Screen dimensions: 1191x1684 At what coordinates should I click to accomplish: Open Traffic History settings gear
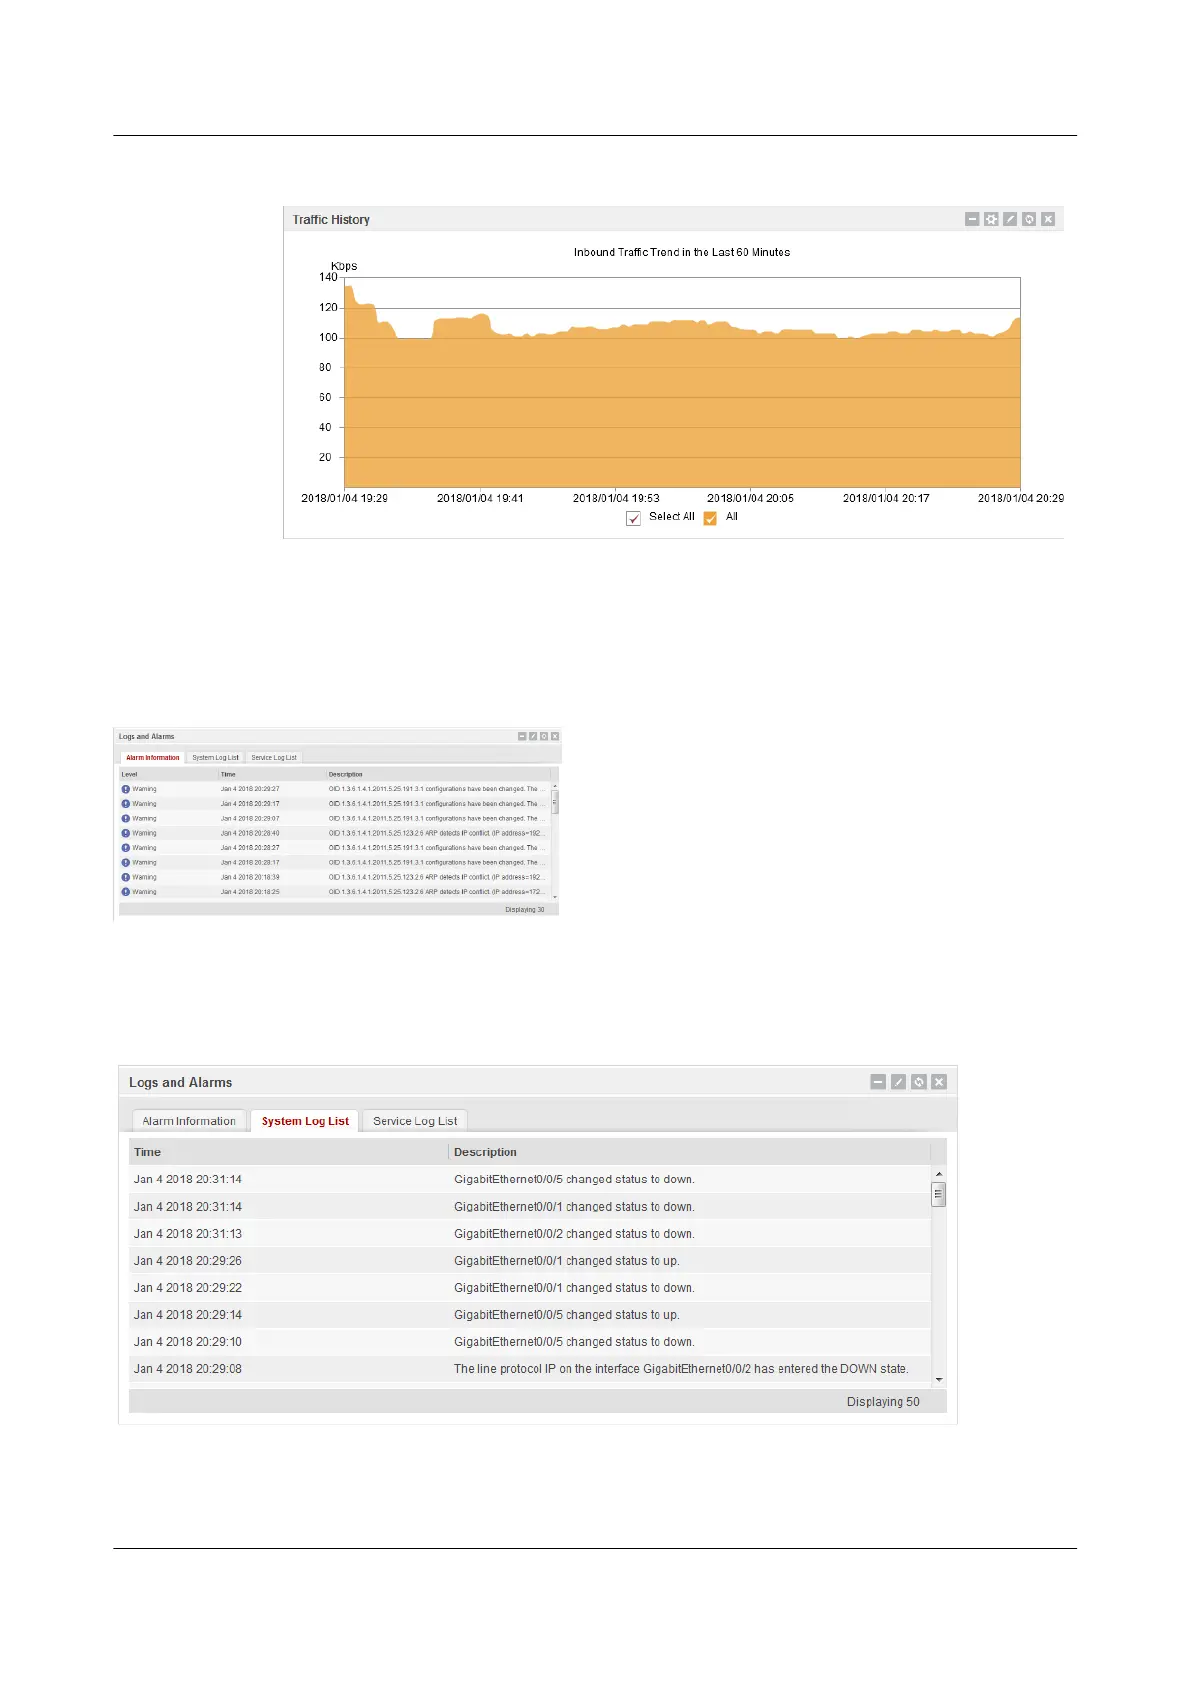991,219
